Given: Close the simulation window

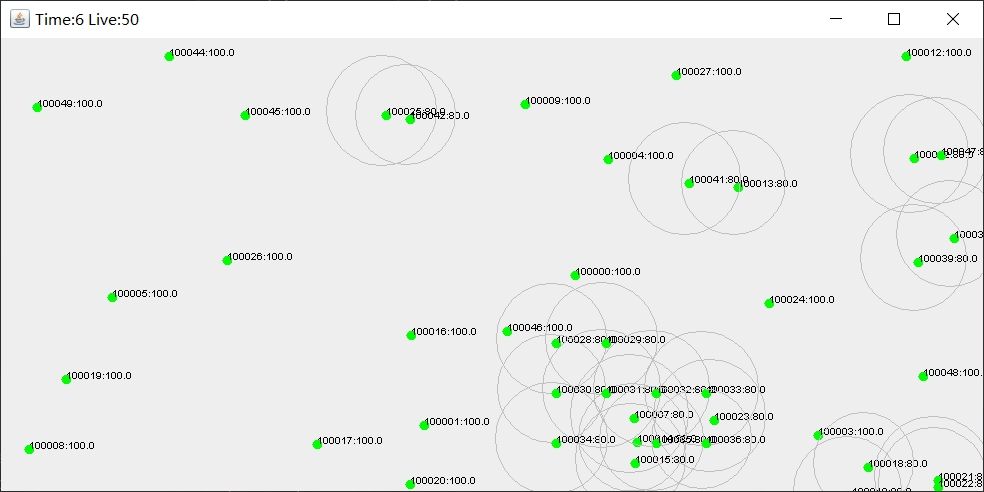Looking at the screenshot, I should 953,19.
